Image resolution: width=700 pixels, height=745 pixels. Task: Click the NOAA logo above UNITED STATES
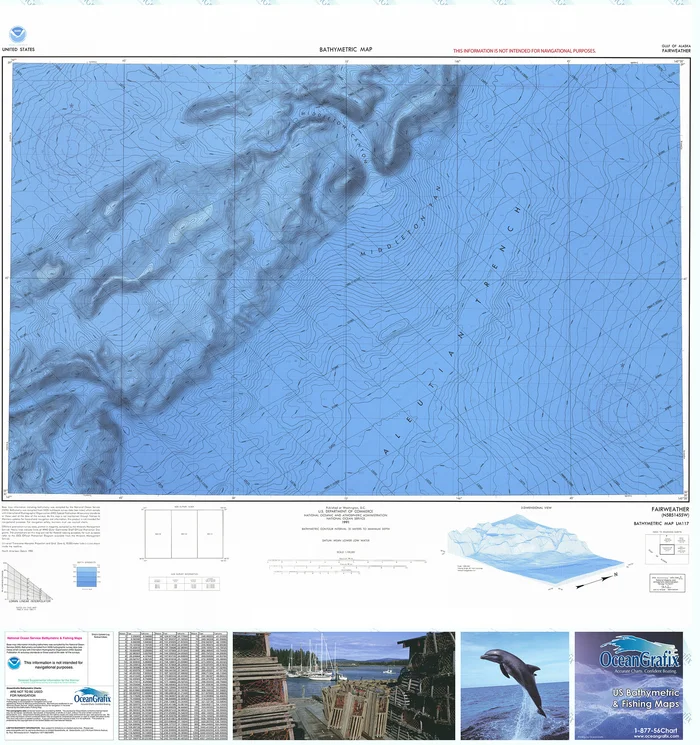18,35
